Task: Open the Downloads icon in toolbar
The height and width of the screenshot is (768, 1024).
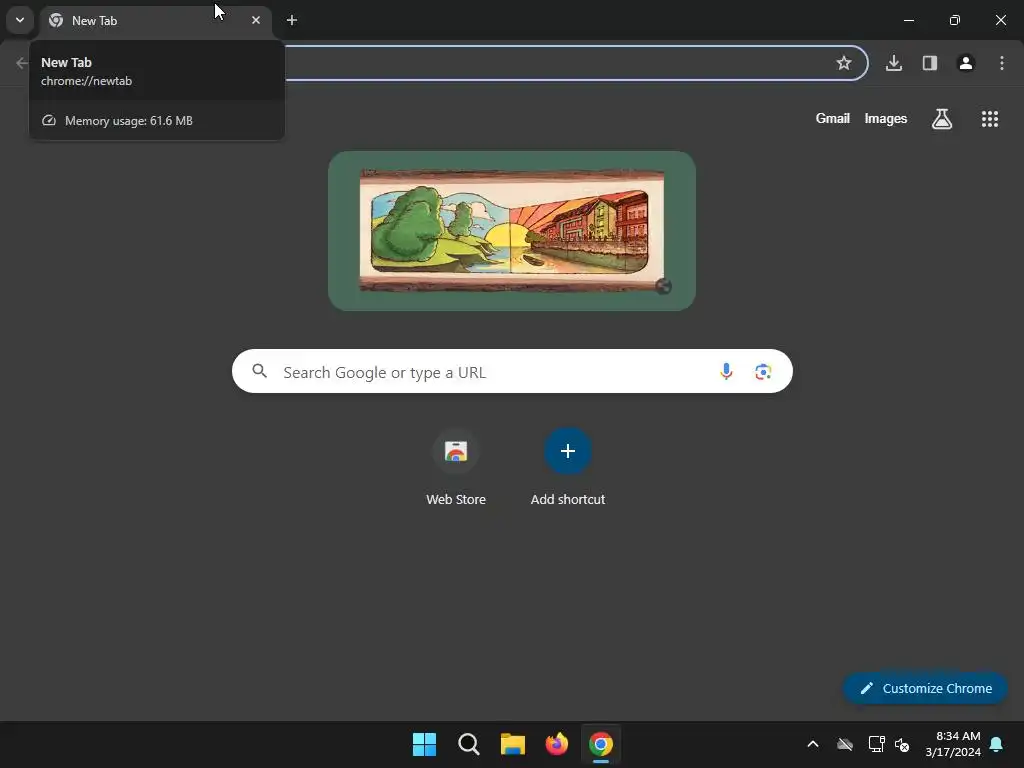Action: pos(894,63)
